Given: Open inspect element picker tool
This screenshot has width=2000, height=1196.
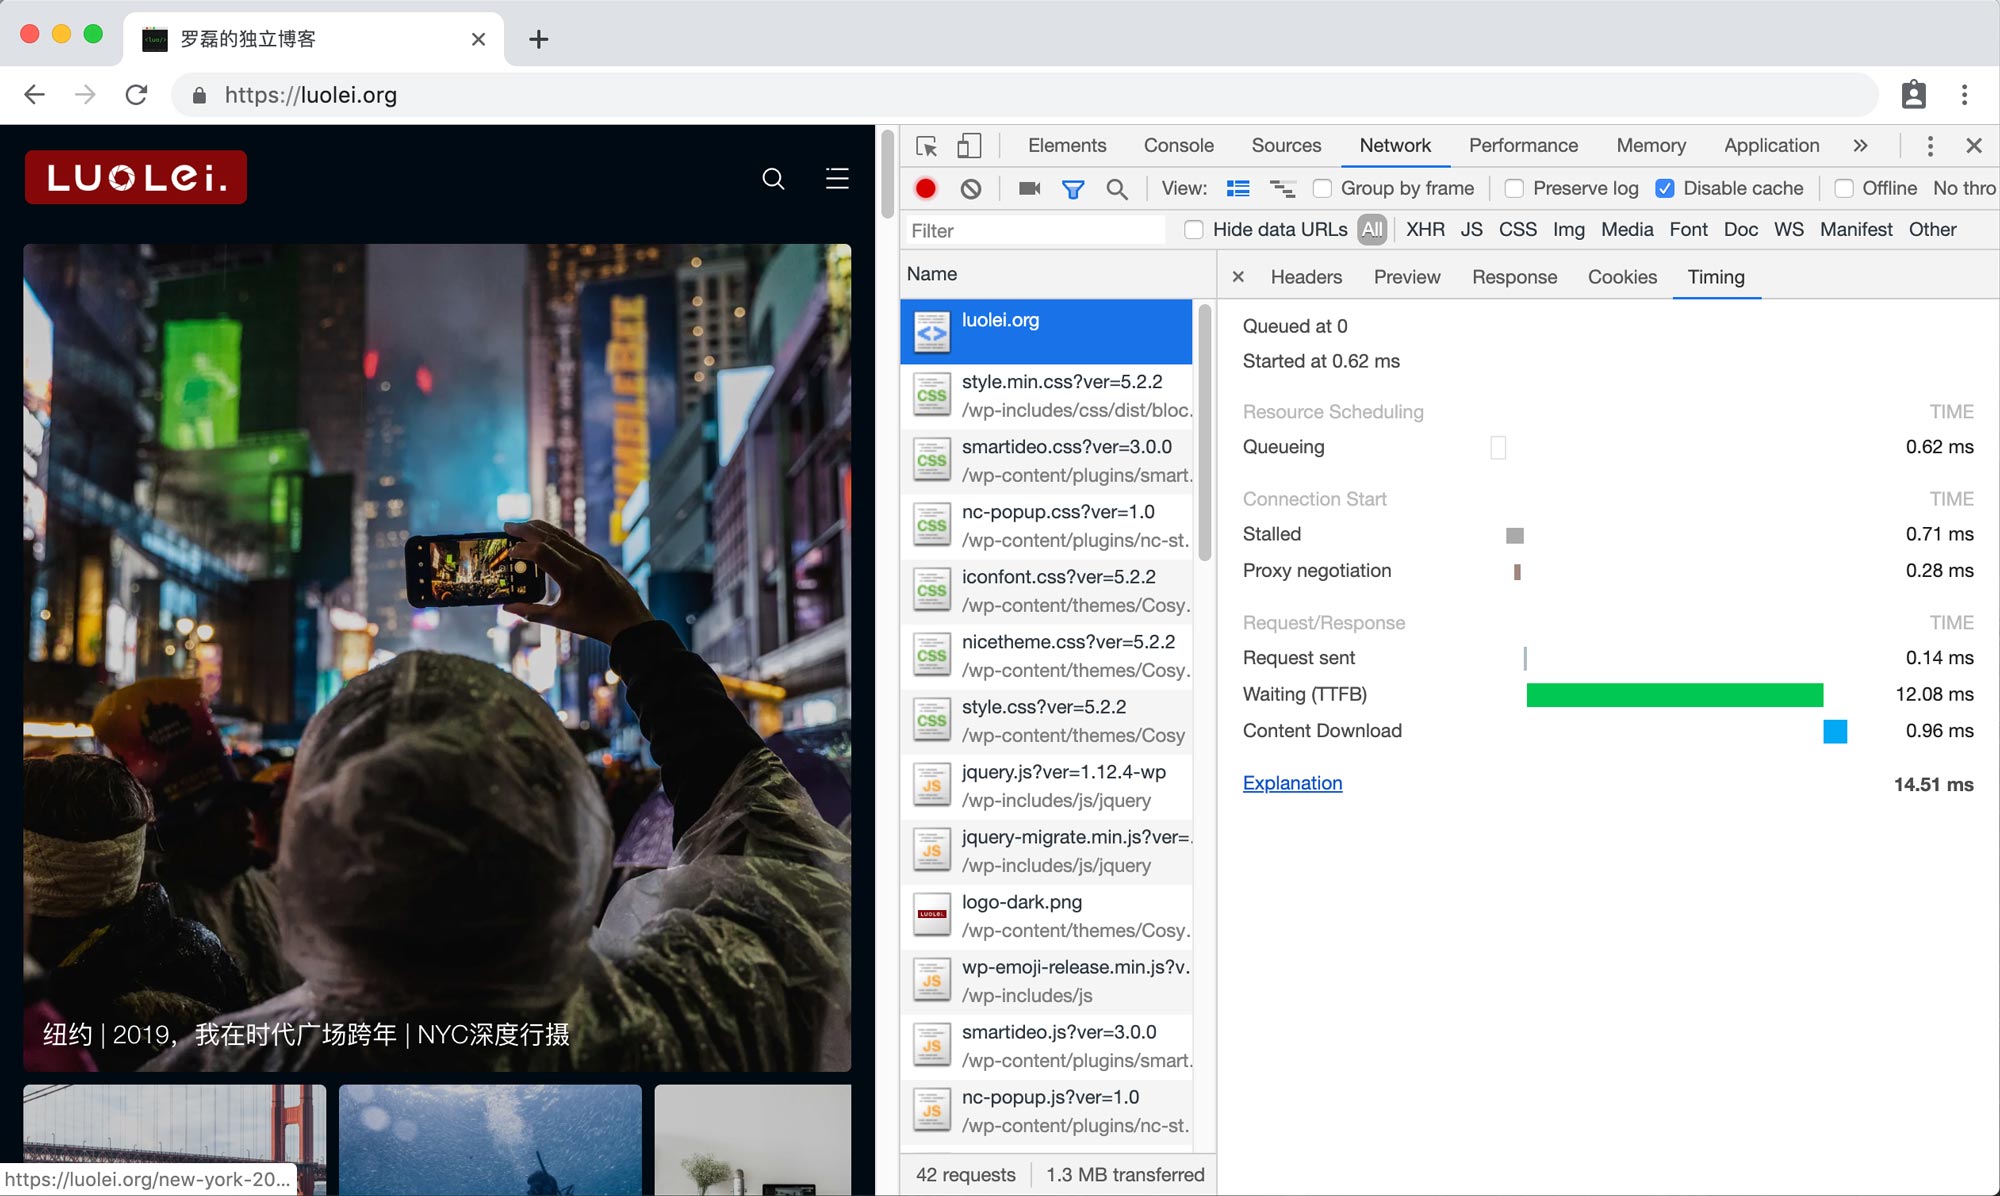Looking at the screenshot, I should [927, 146].
